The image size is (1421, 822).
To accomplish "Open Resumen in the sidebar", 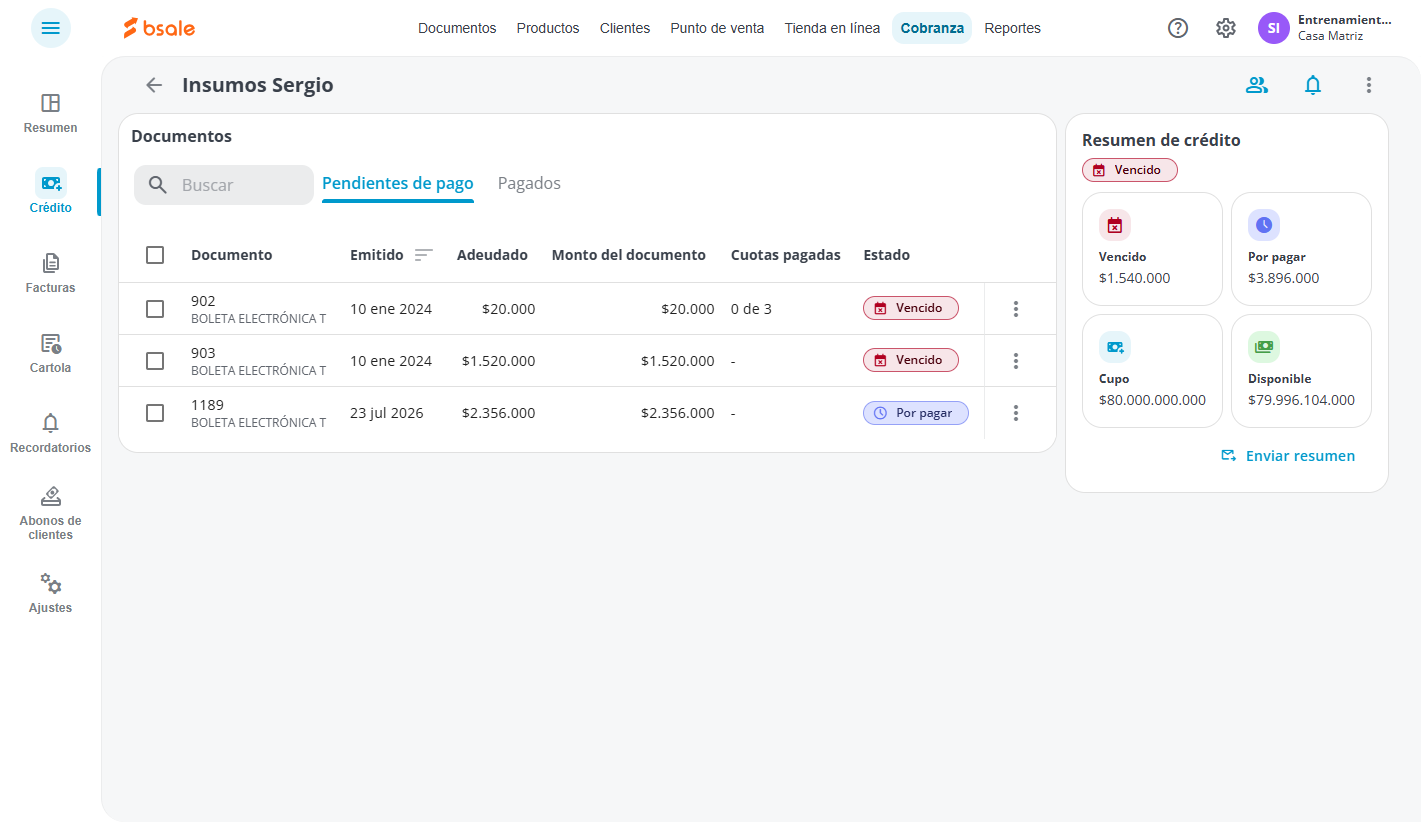I will (x=51, y=113).
